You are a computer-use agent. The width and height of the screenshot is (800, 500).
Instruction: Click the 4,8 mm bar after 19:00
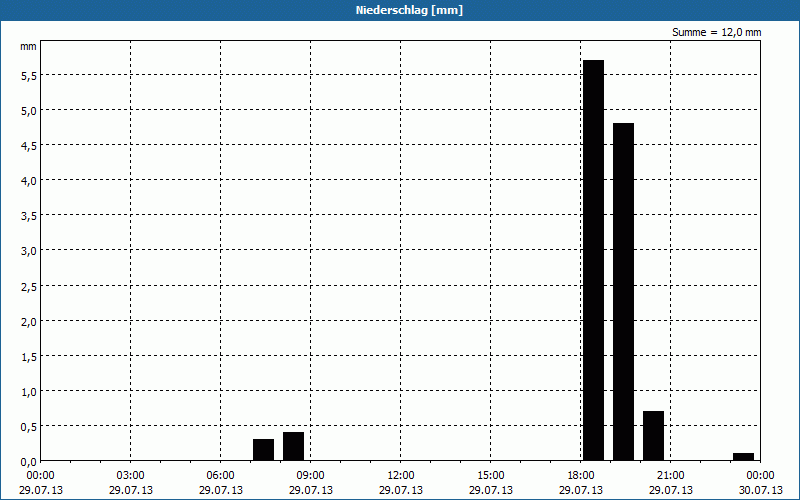click(x=623, y=292)
